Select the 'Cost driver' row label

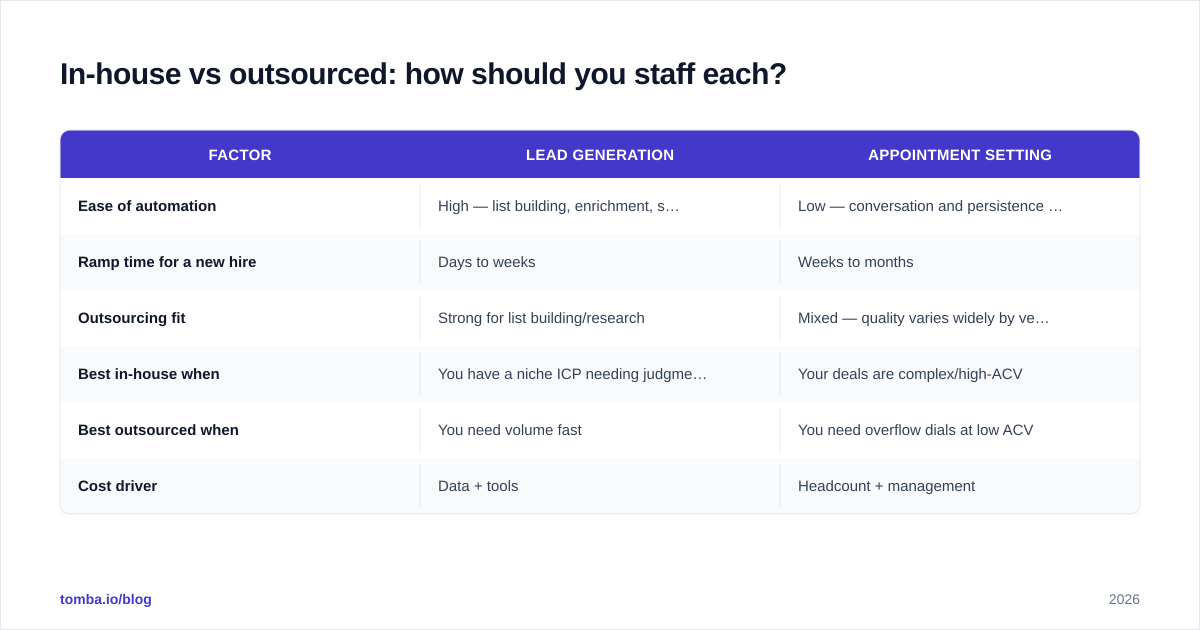(118, 486)
